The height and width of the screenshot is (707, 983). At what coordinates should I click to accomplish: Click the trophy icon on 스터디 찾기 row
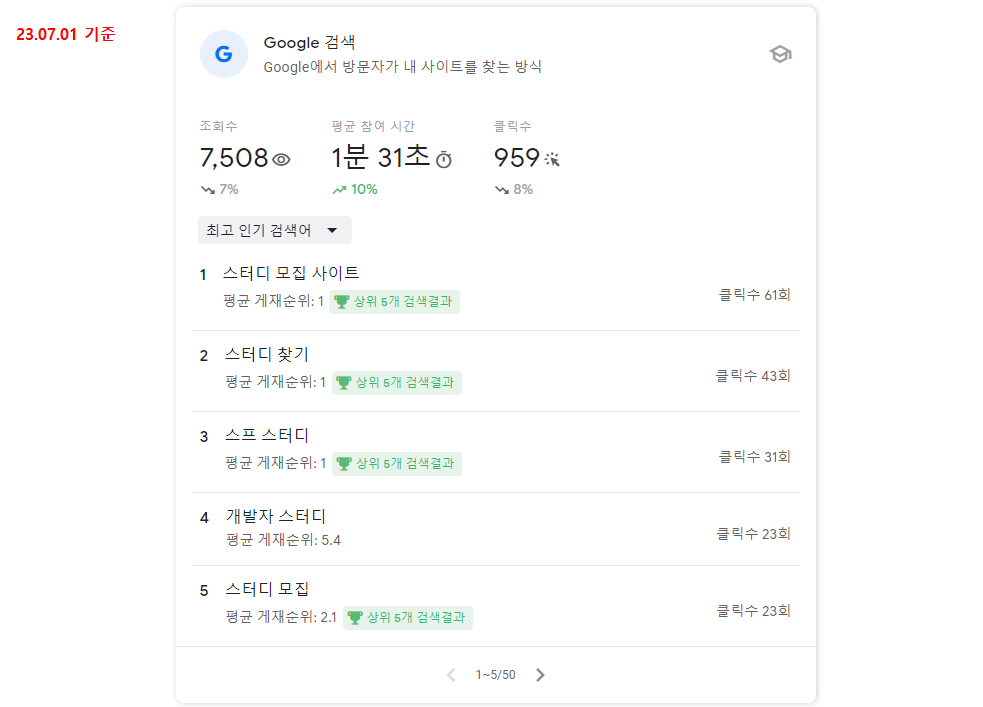pyautogui.click(x=344, y=382)
